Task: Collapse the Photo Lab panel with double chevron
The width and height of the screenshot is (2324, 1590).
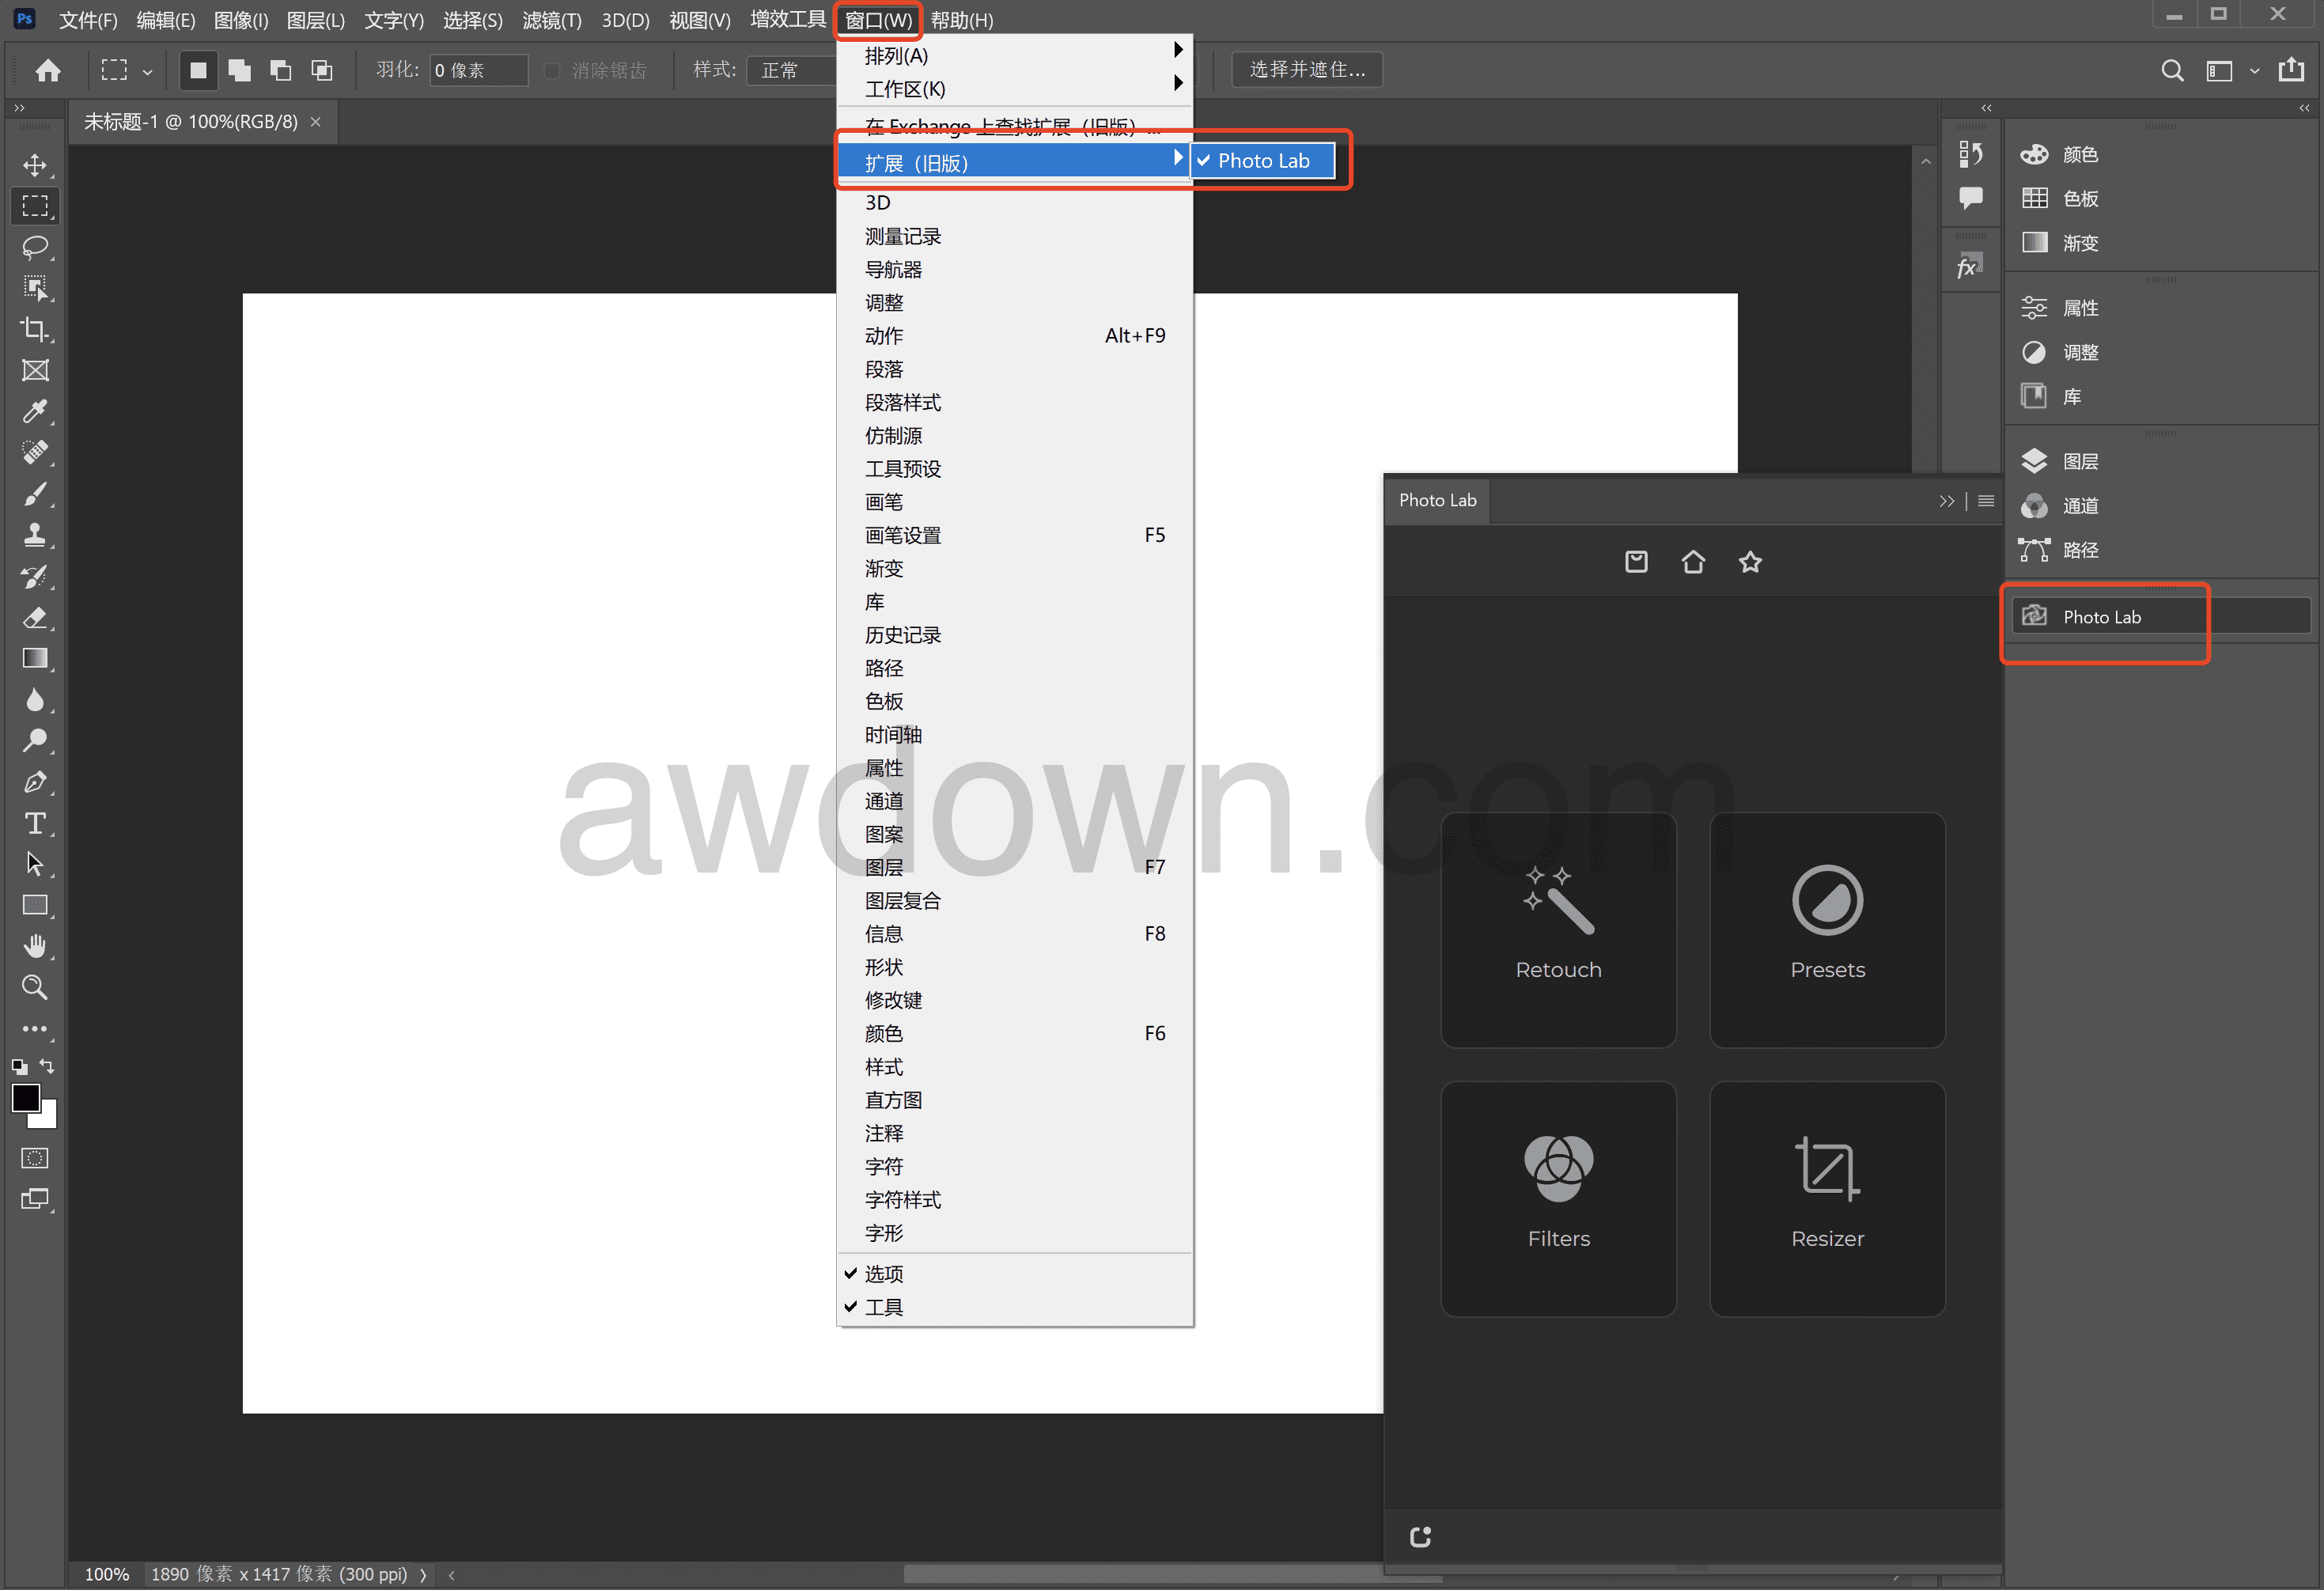Action: pyautogui.click(x=1945, y=501)
